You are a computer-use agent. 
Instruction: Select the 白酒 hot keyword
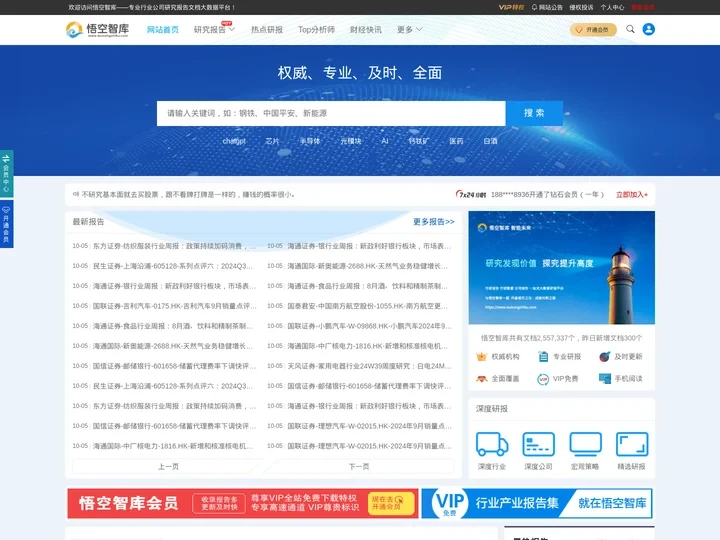[490, 141]
